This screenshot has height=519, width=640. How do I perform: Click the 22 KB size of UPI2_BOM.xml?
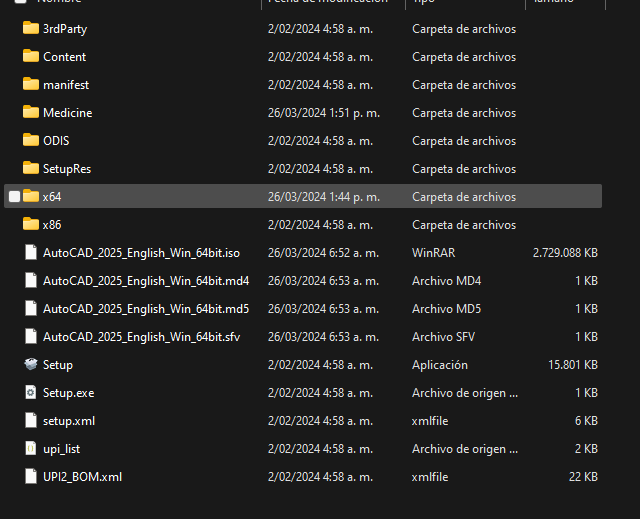pyautogui.click(x=583, y=477)
